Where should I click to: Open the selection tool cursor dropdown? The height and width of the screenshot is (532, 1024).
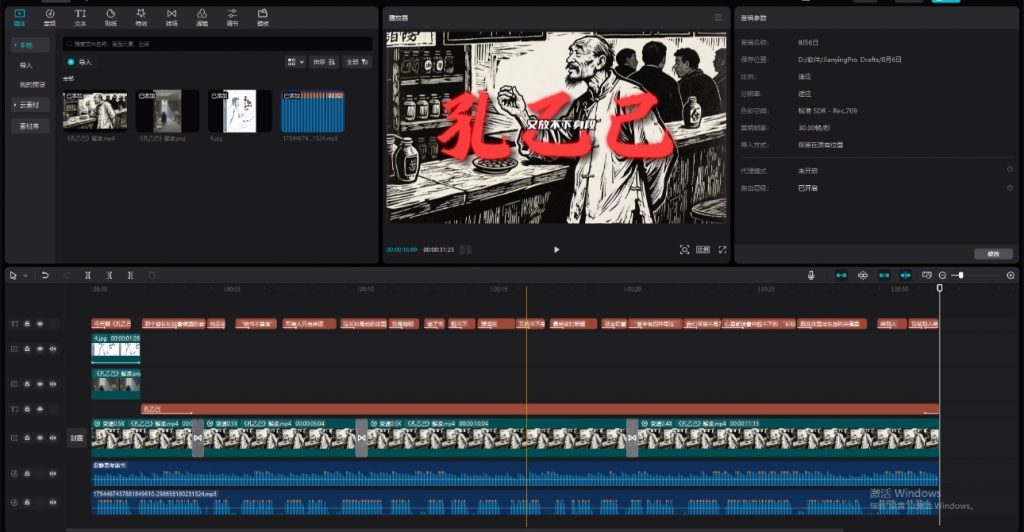[24, 275]
